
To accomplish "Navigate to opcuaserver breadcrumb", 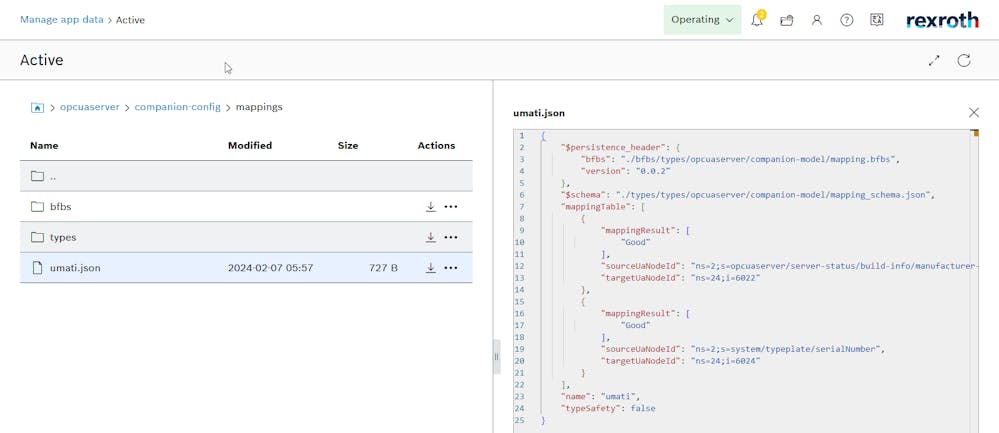I will coord(90,107).
